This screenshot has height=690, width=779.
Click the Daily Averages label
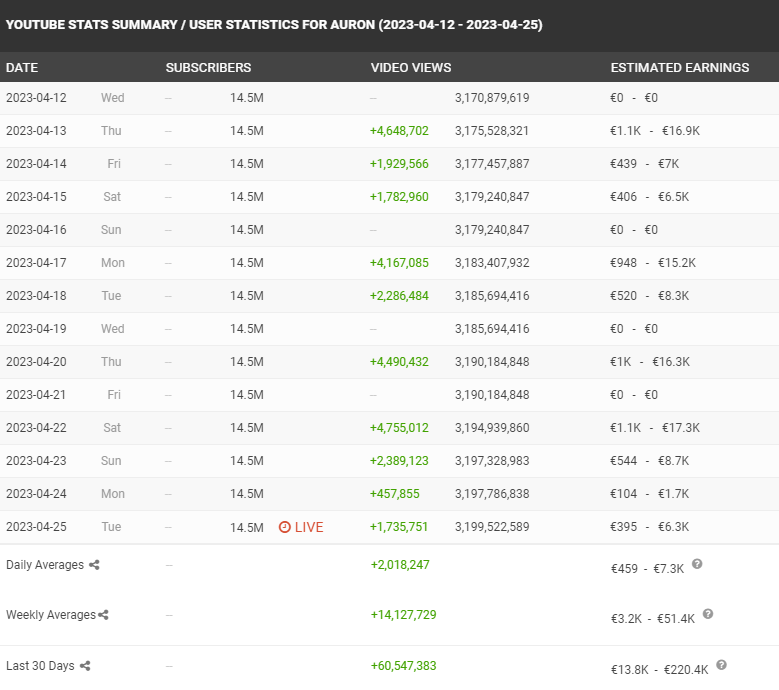click(x=45, y=565)
